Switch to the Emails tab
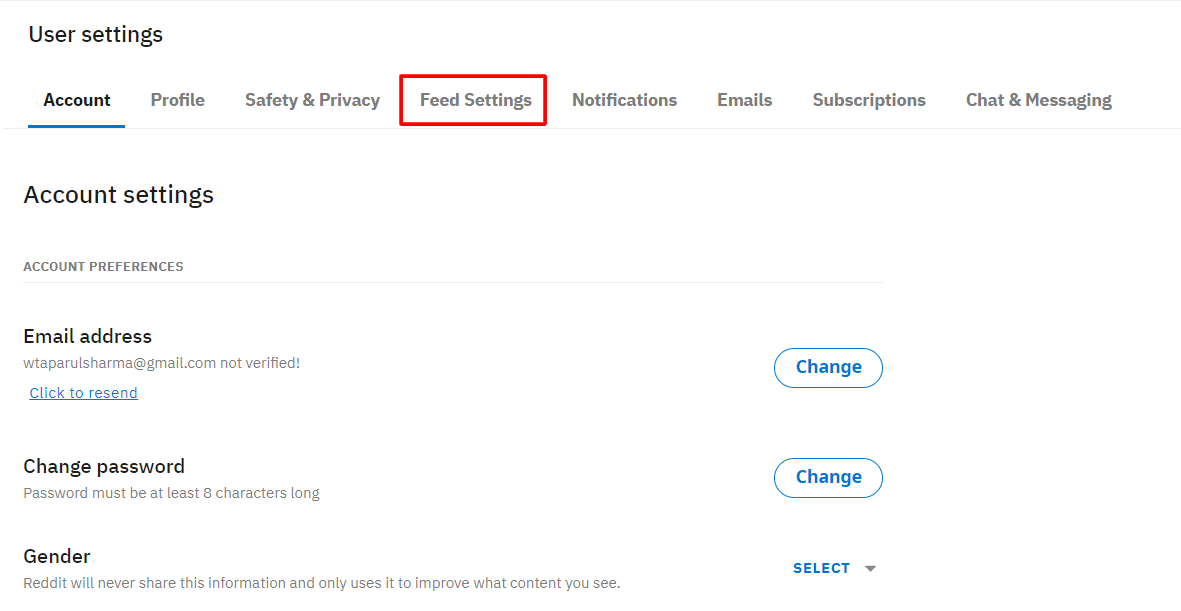The image size is (1181, 611). click(744, 100)
